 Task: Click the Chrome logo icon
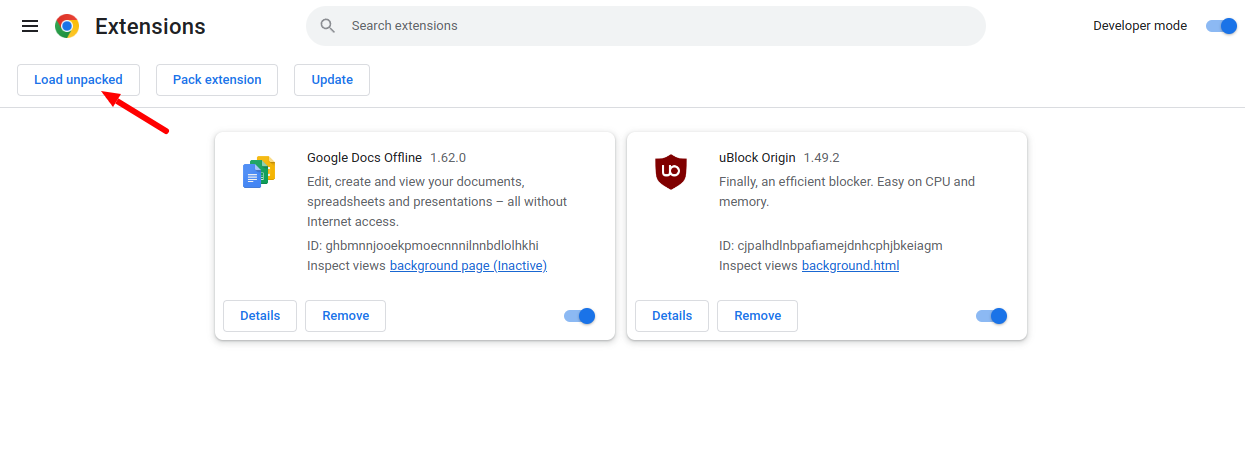pos(67,26)
